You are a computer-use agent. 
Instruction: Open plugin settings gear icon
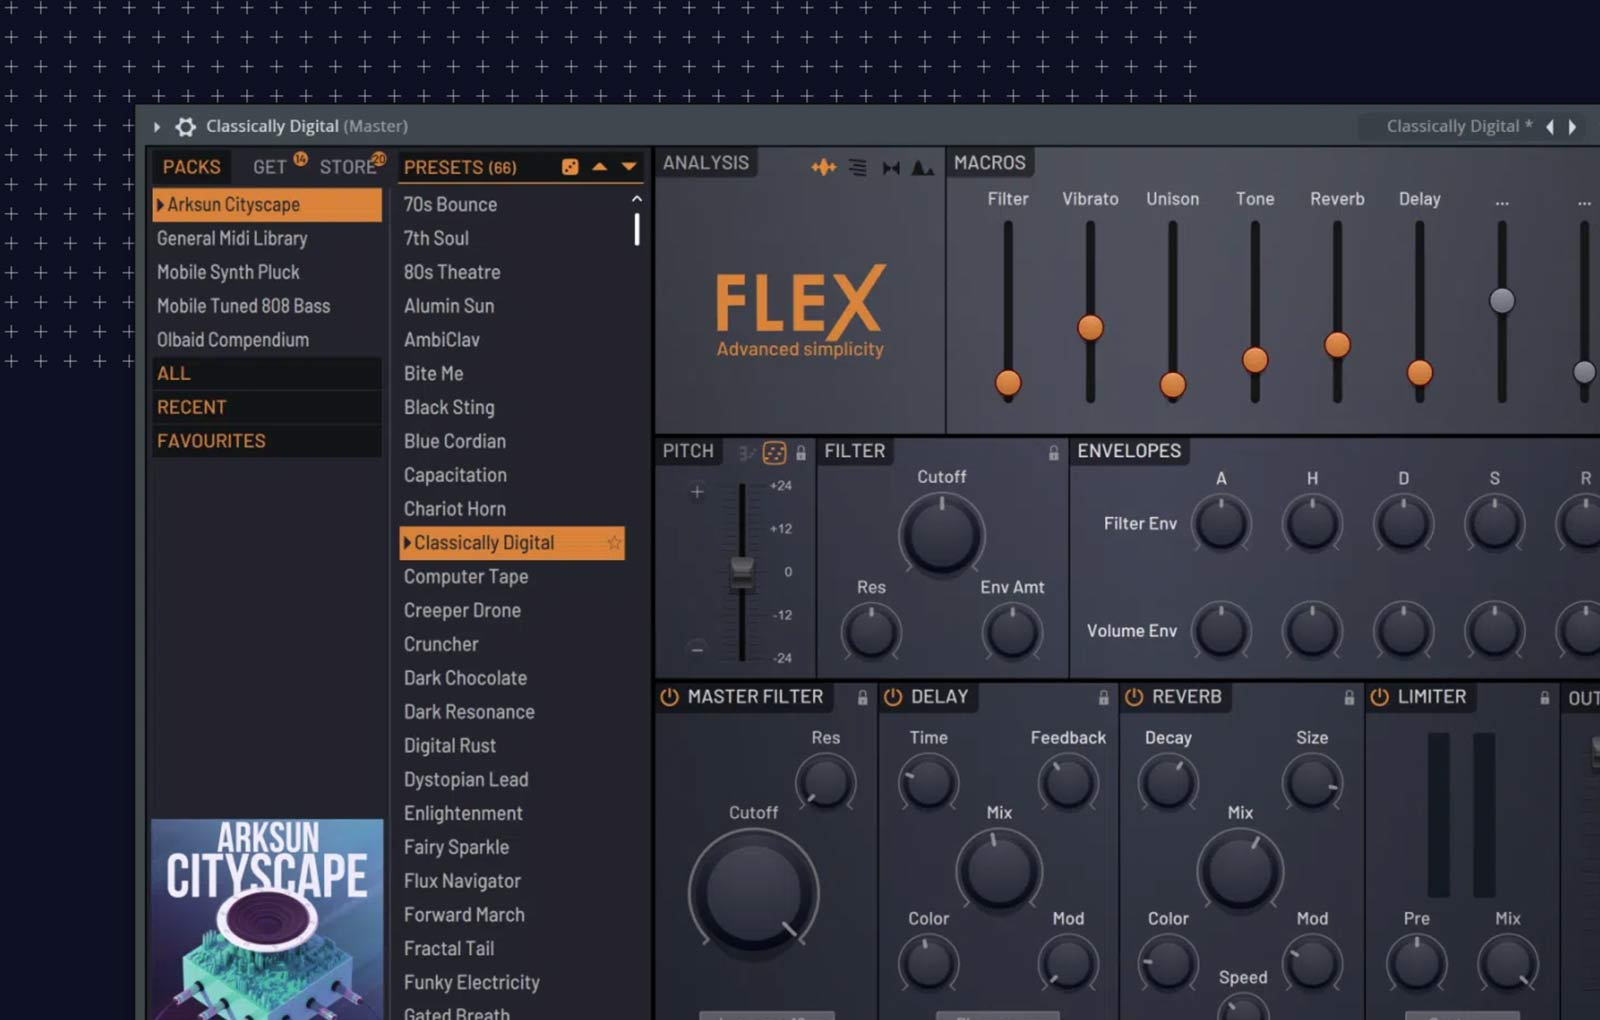186,127
